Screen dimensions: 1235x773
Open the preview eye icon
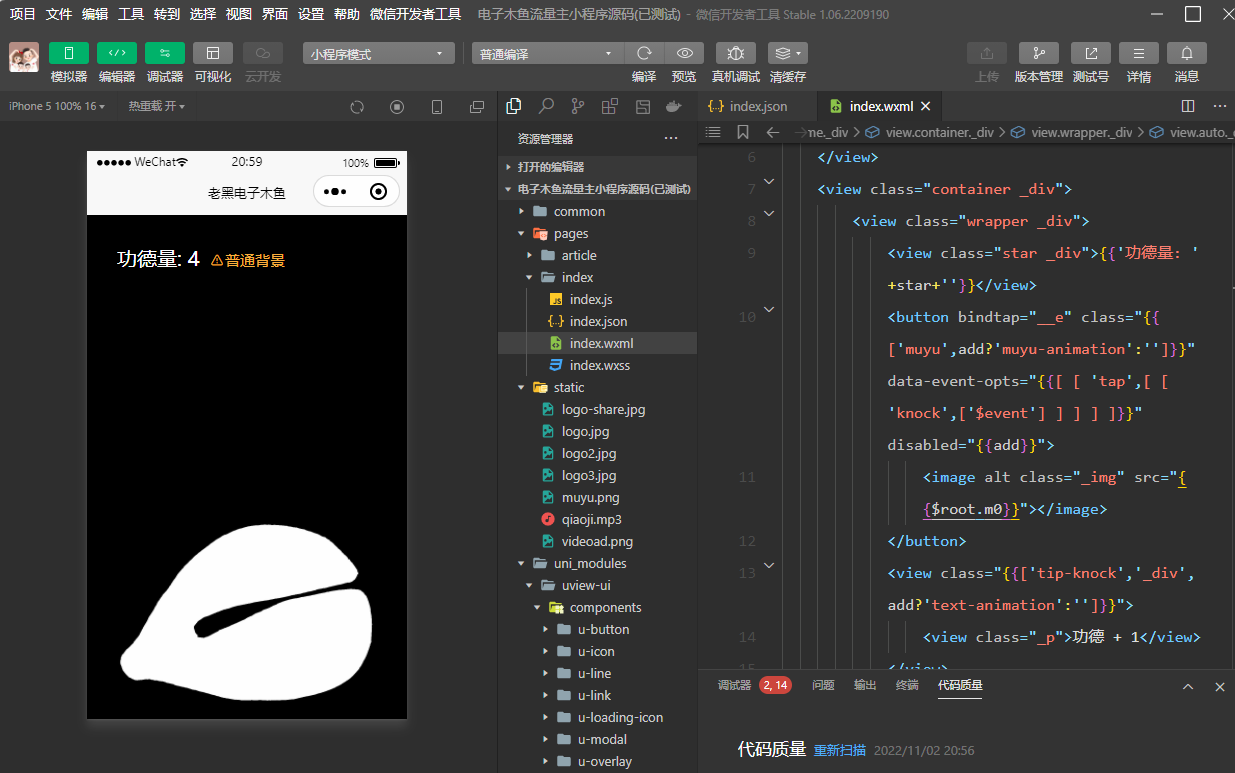[684, 53]
